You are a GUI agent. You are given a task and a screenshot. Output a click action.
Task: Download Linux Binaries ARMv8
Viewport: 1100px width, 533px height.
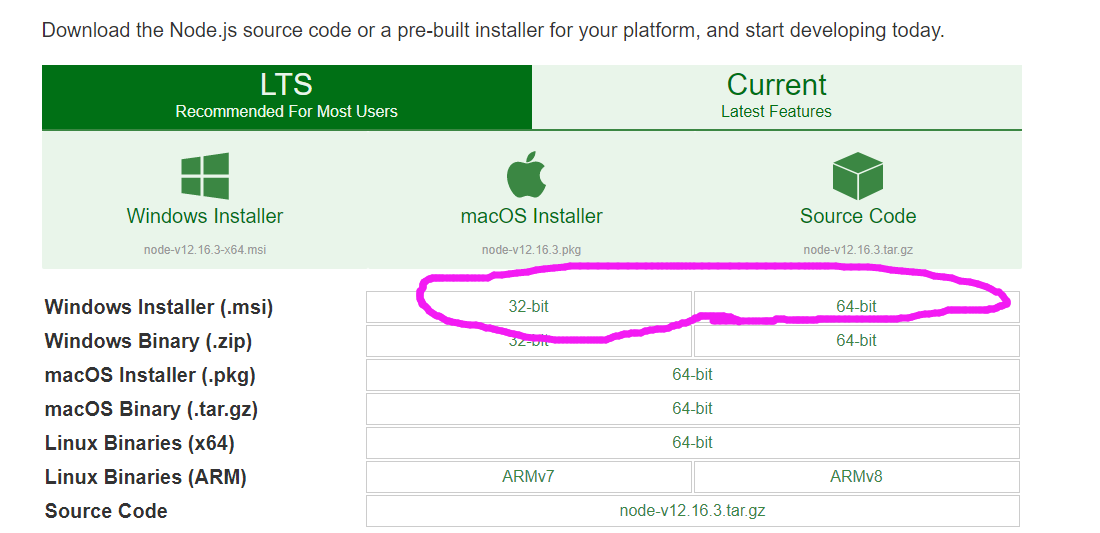click(856, 477)
